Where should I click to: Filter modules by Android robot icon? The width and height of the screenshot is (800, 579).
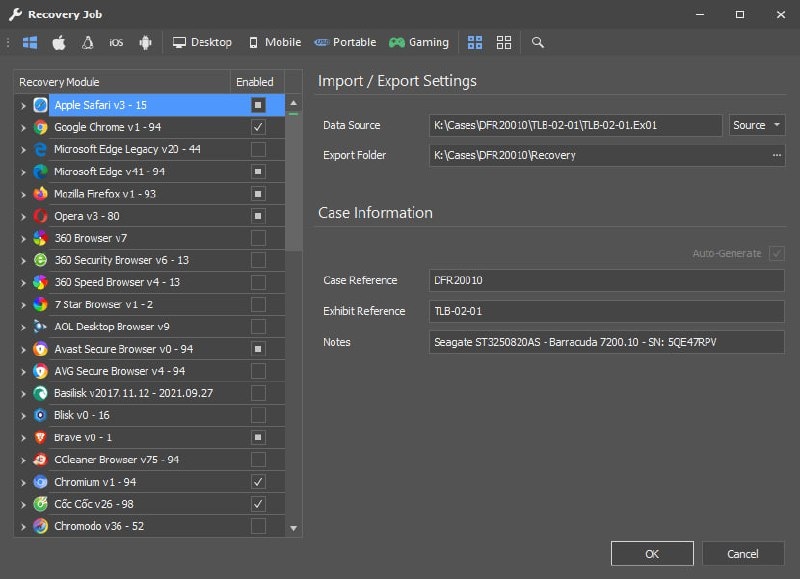145,42
